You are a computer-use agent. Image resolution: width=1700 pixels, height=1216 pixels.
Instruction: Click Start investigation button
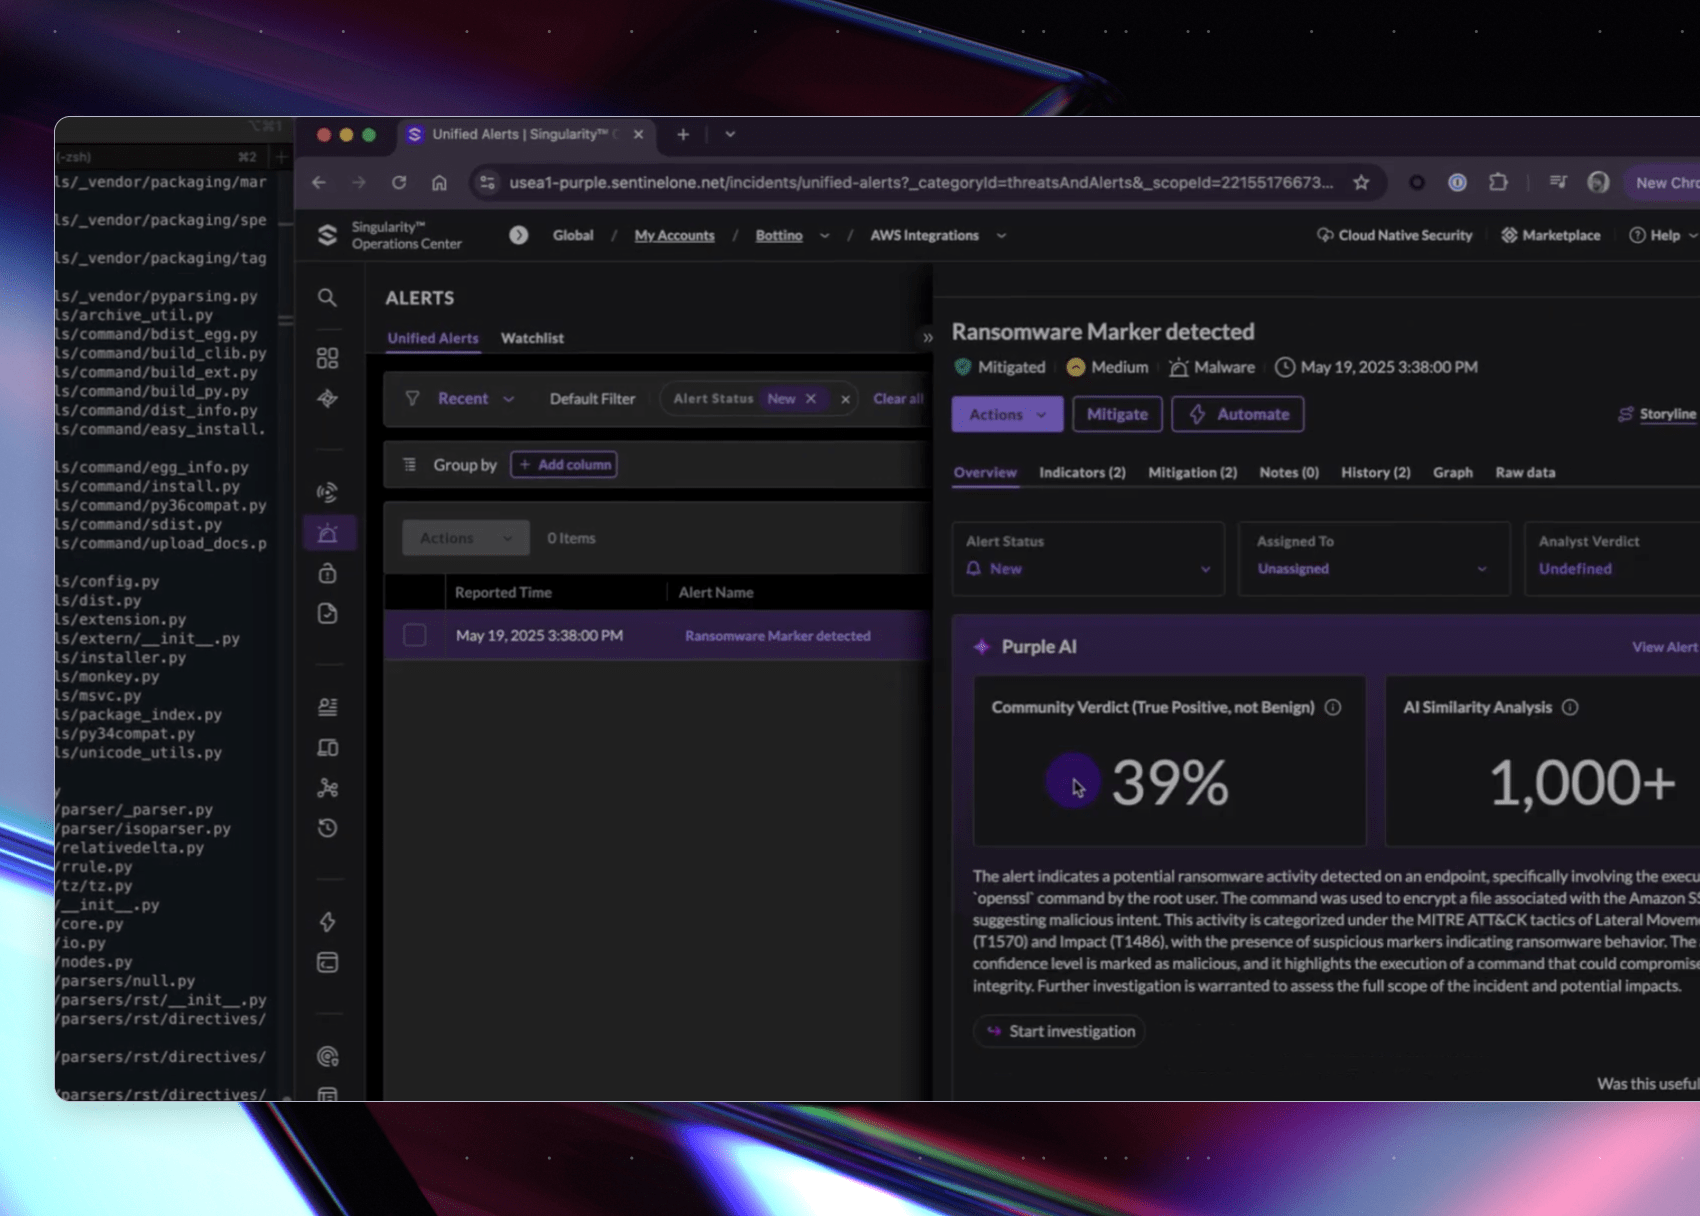coord(1060,1031)
